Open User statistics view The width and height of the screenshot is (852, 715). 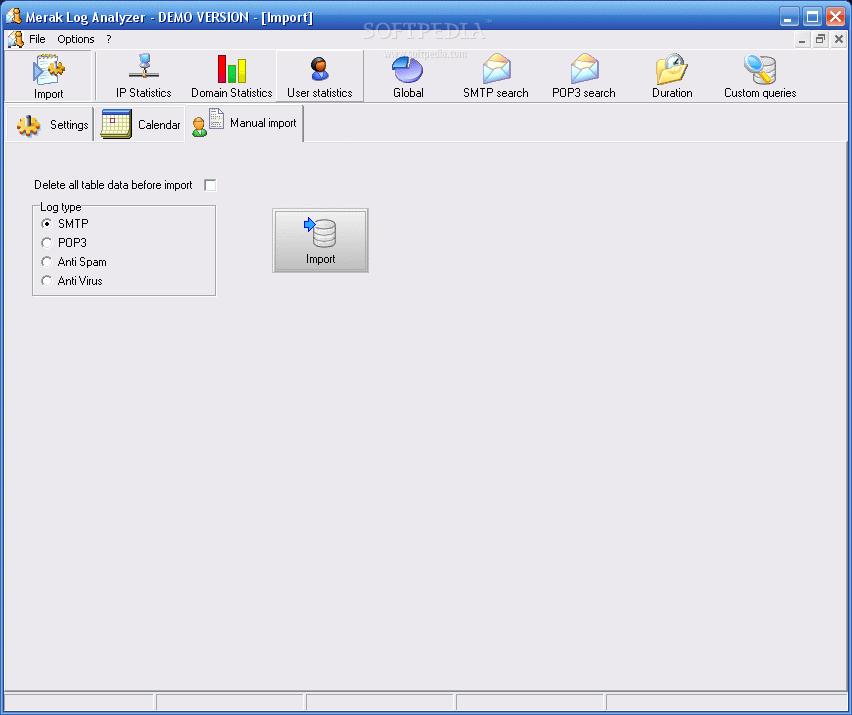tap(320, 77)
